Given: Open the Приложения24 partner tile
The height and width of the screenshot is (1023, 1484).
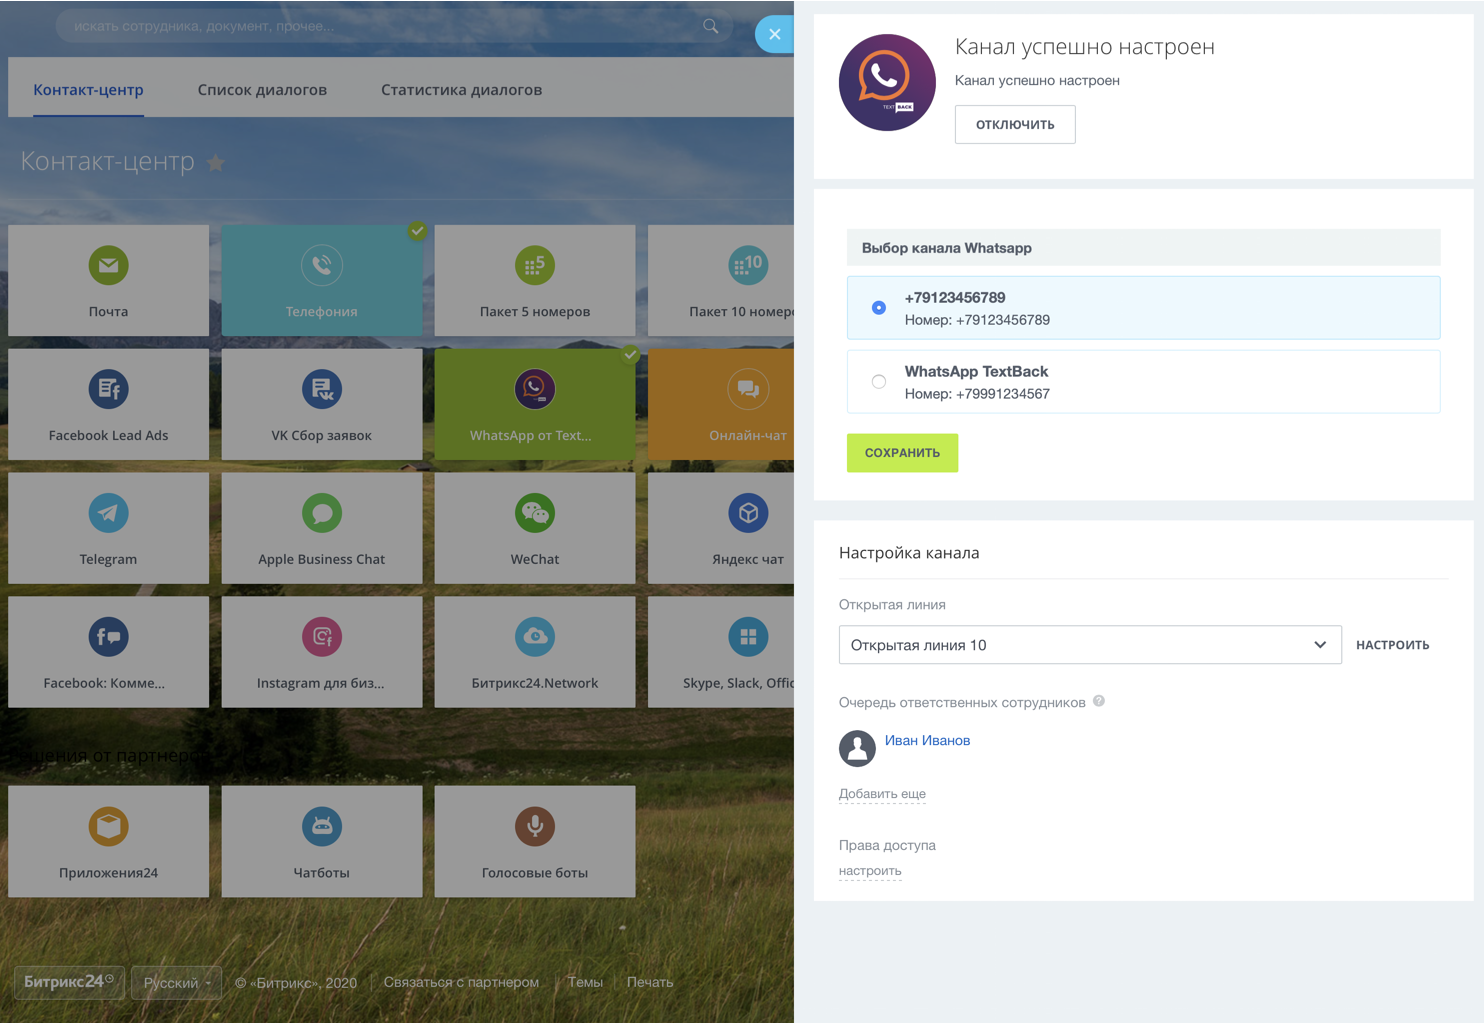Looking at the screenshot, I should [108, 841].
